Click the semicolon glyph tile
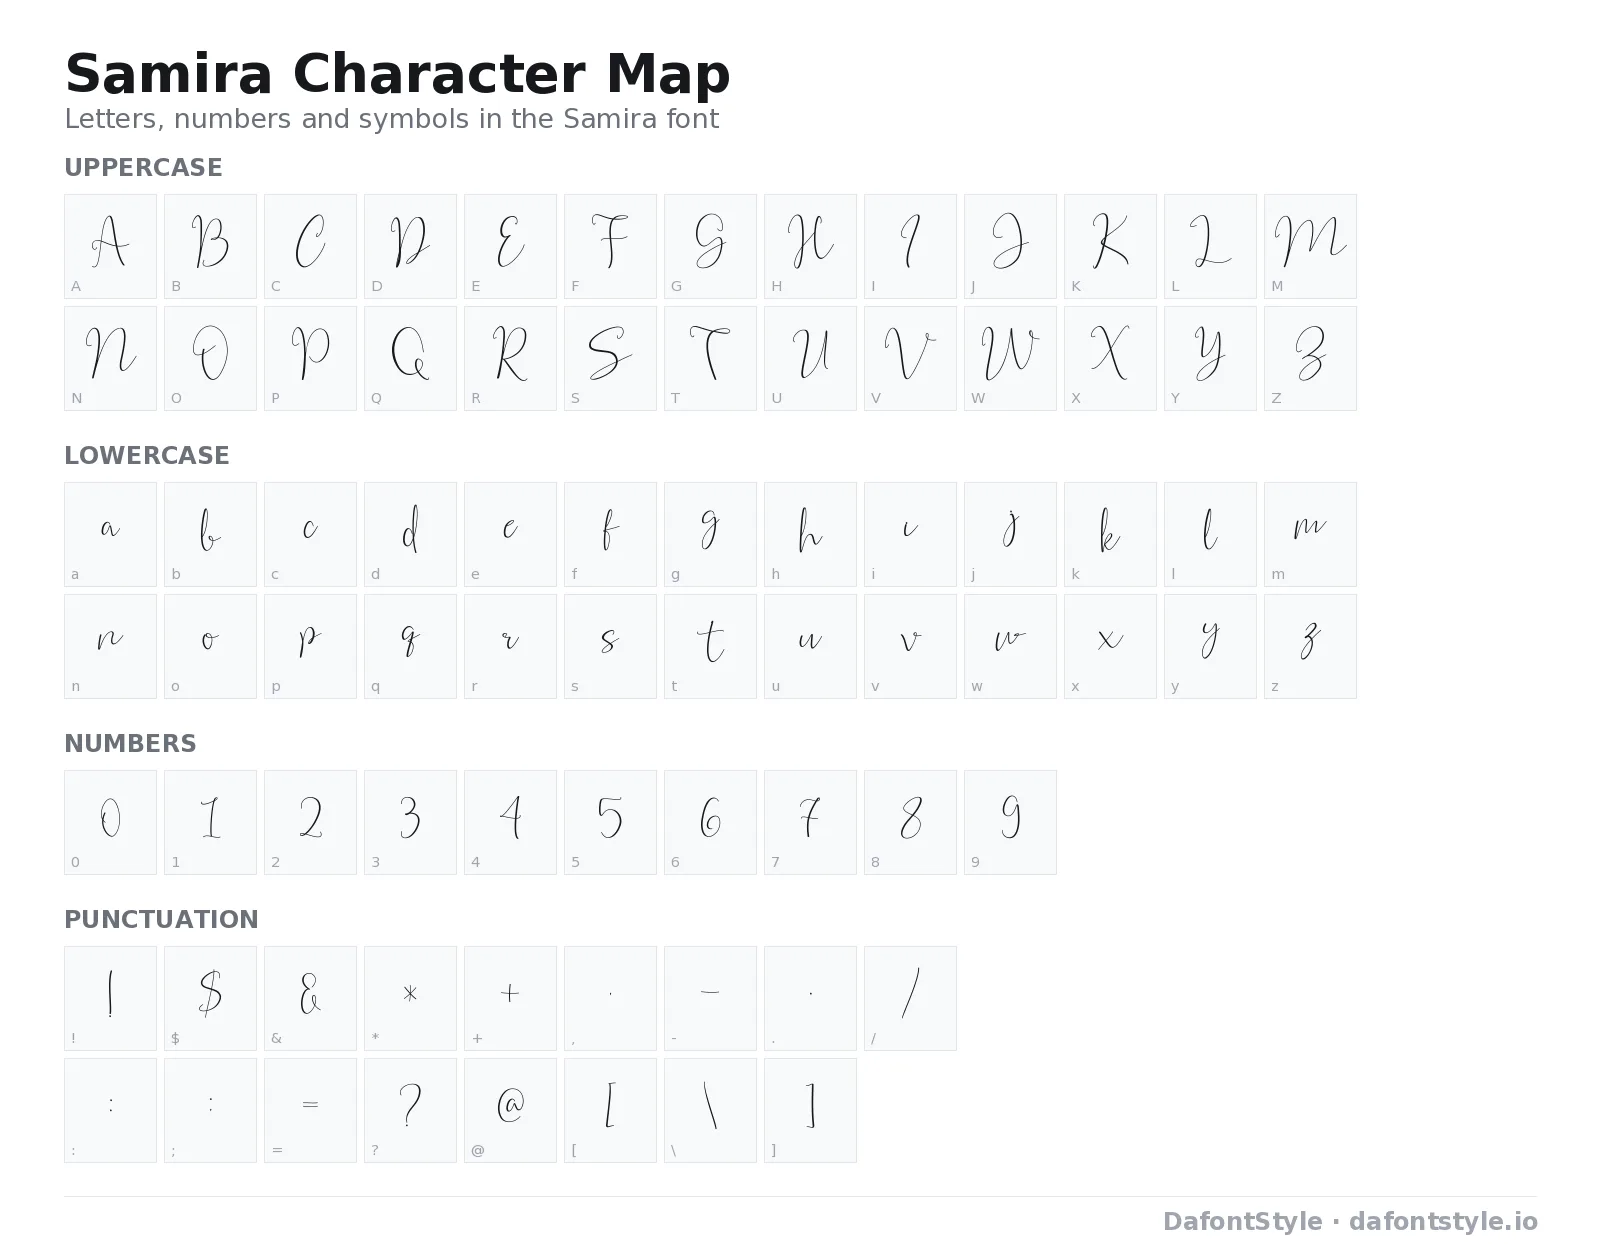Image resolution: width=1600 pixels, height=1260 pixels. pyautogui.click(x=210, y=1110)
